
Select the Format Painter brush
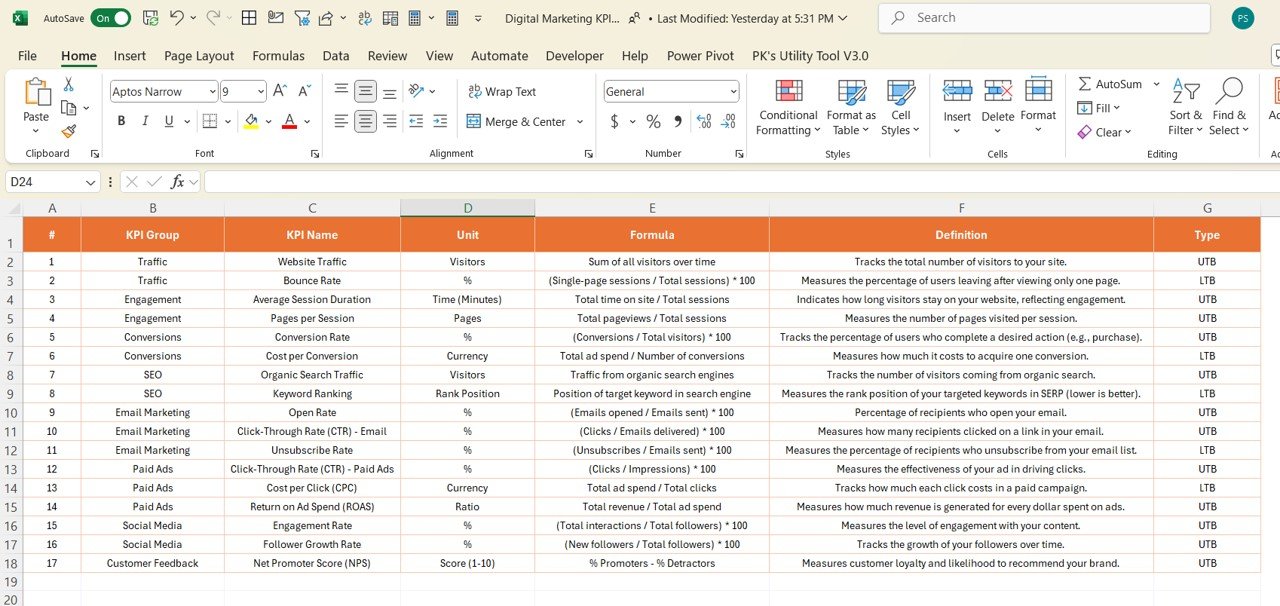69,131
